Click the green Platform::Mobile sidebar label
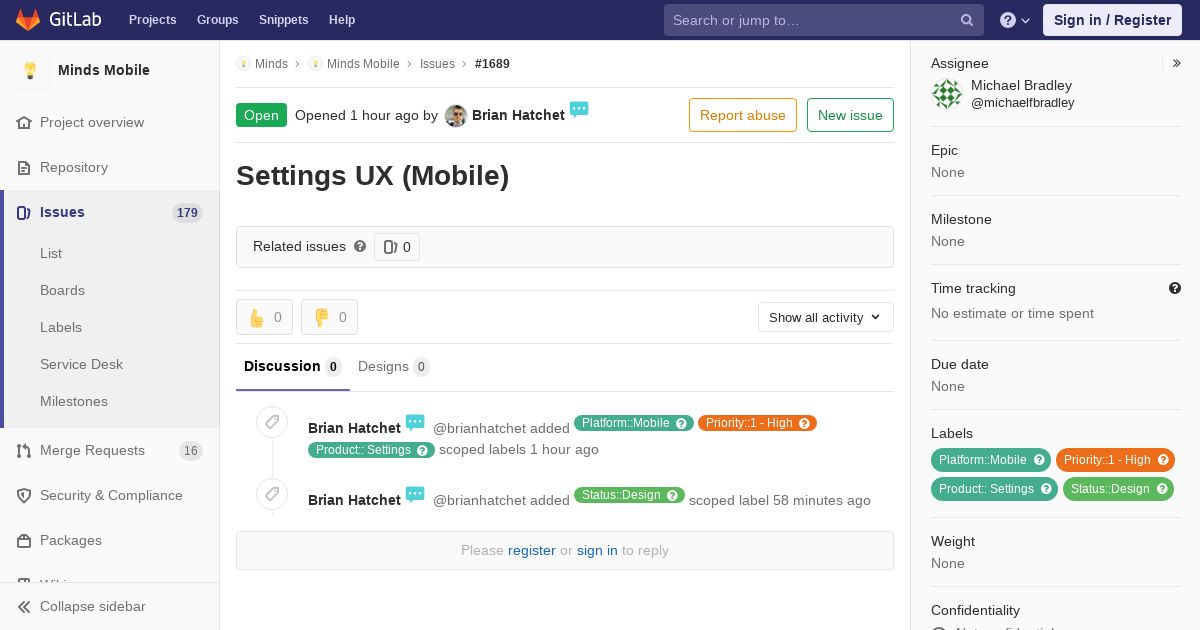The image size is (1200, 630). (x=991, y=460)
